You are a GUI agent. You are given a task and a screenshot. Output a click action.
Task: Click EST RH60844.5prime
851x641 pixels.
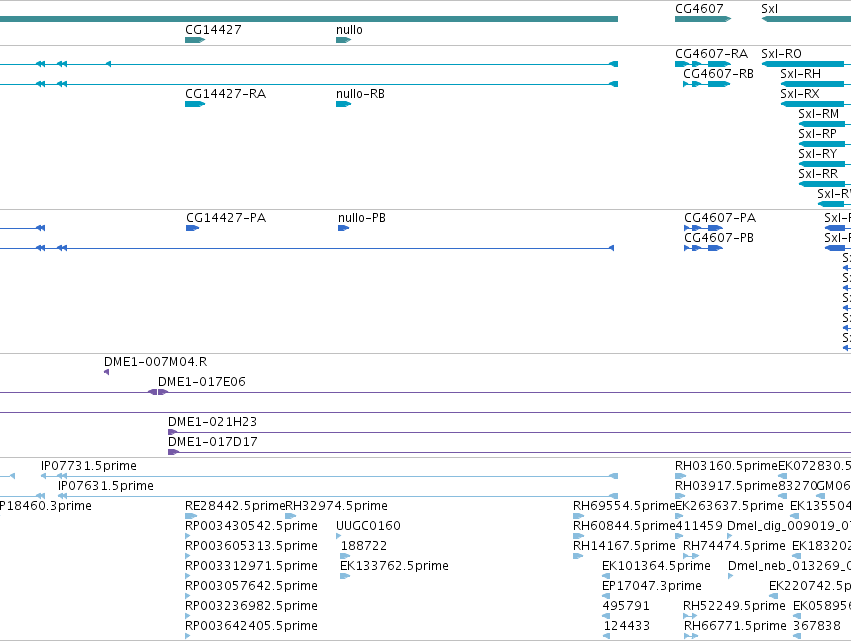[624, 526]
